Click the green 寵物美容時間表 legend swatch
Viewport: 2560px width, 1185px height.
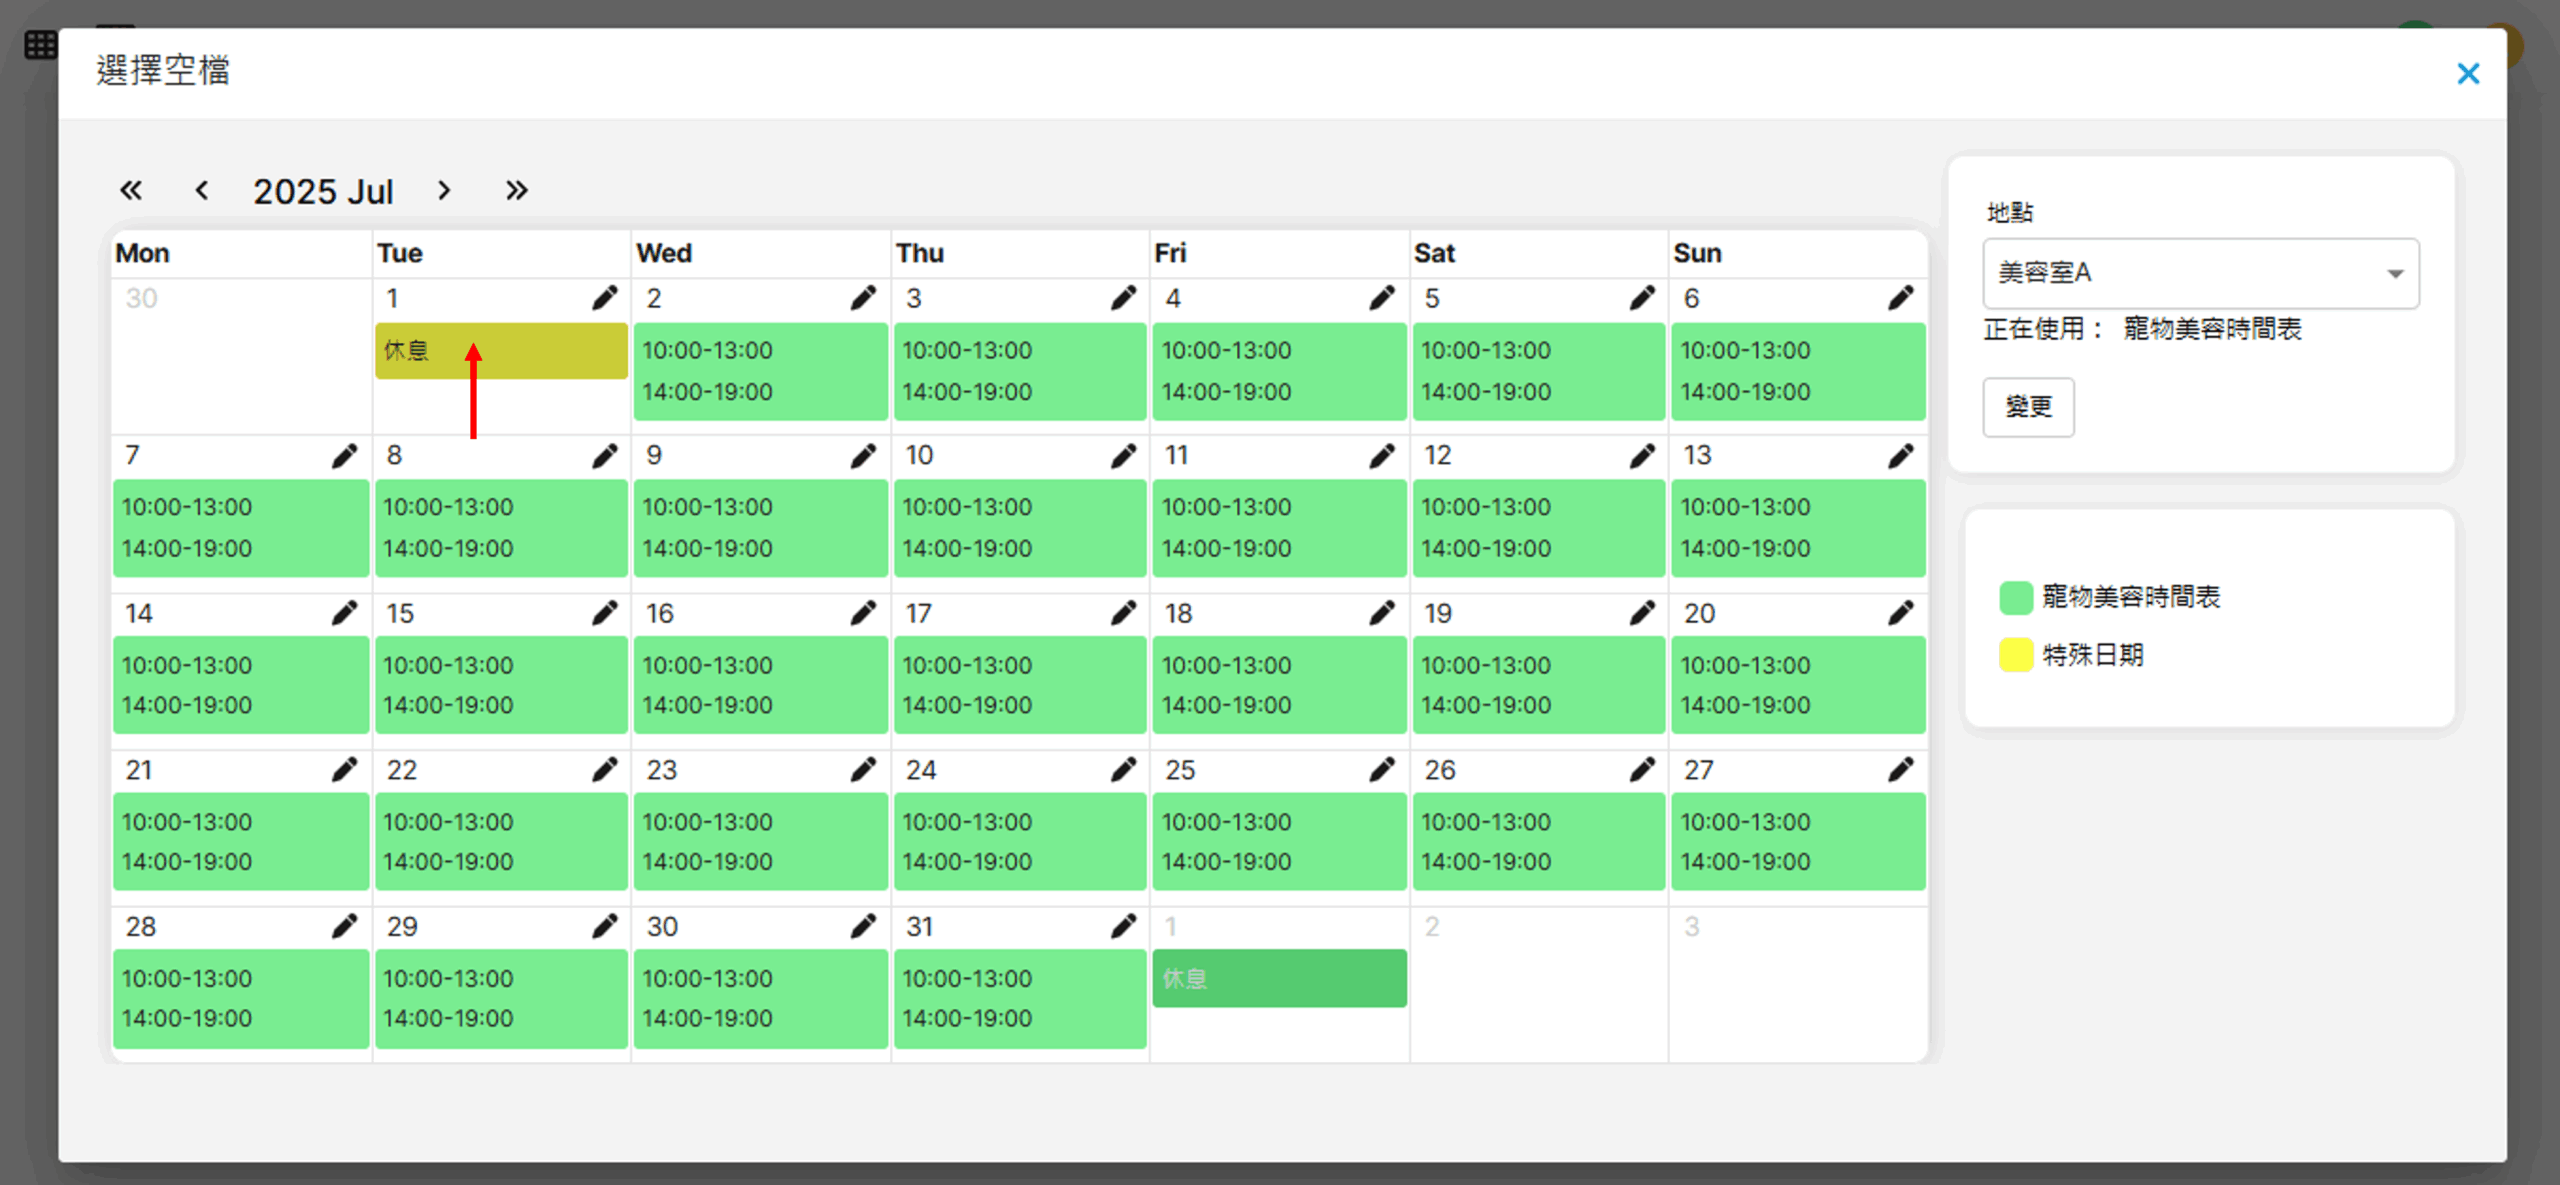(2015, 597)
